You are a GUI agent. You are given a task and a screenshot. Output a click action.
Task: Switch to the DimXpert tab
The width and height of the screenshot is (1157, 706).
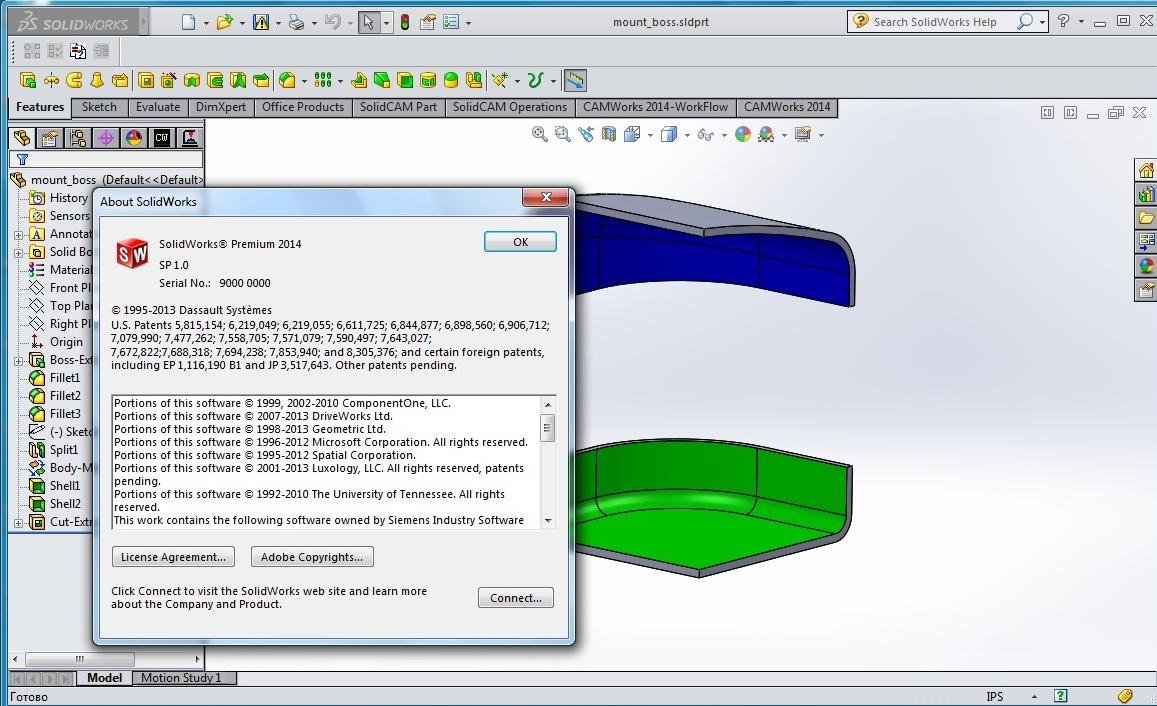[x=221, y=107]
